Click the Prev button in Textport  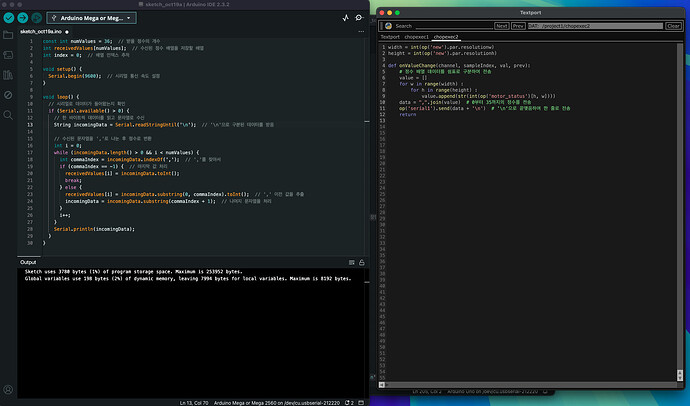518,26
